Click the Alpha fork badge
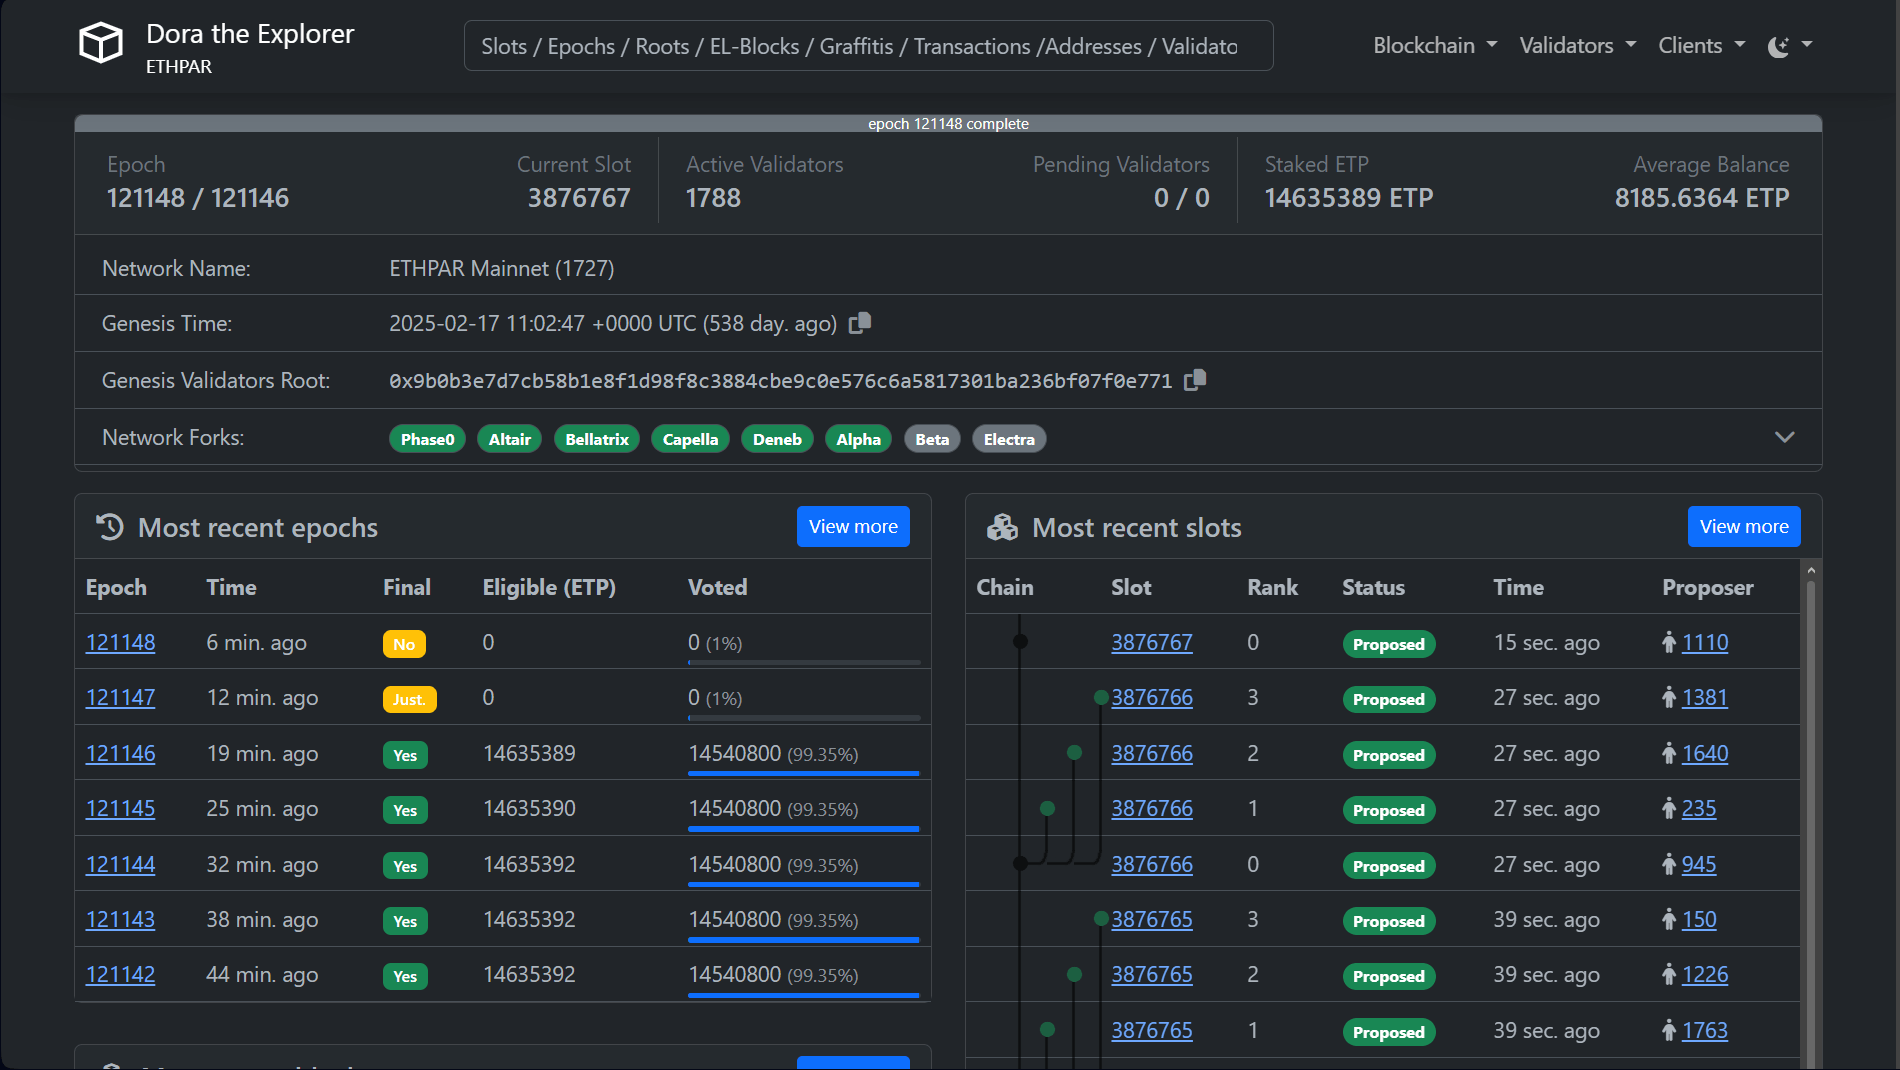This screenshot has width=1900, height=1070. point(858,439)
